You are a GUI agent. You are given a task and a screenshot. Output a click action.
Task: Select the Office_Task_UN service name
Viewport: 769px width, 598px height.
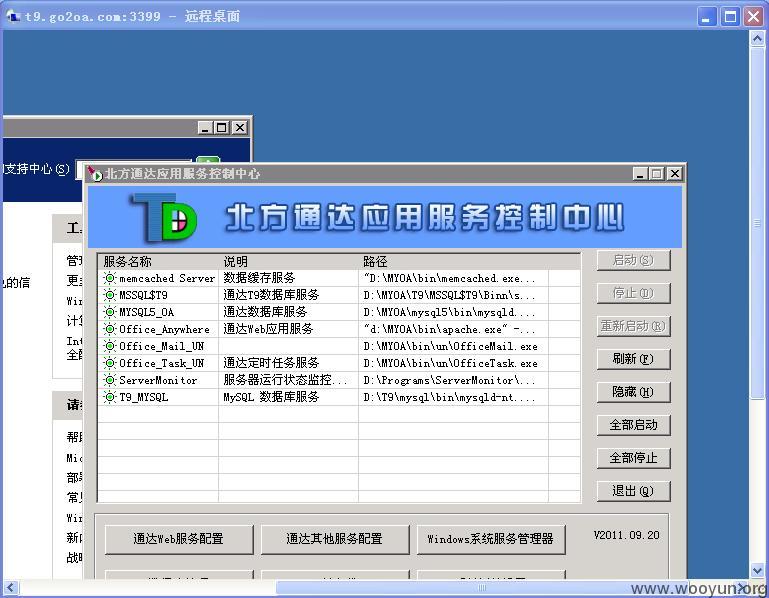161,363
